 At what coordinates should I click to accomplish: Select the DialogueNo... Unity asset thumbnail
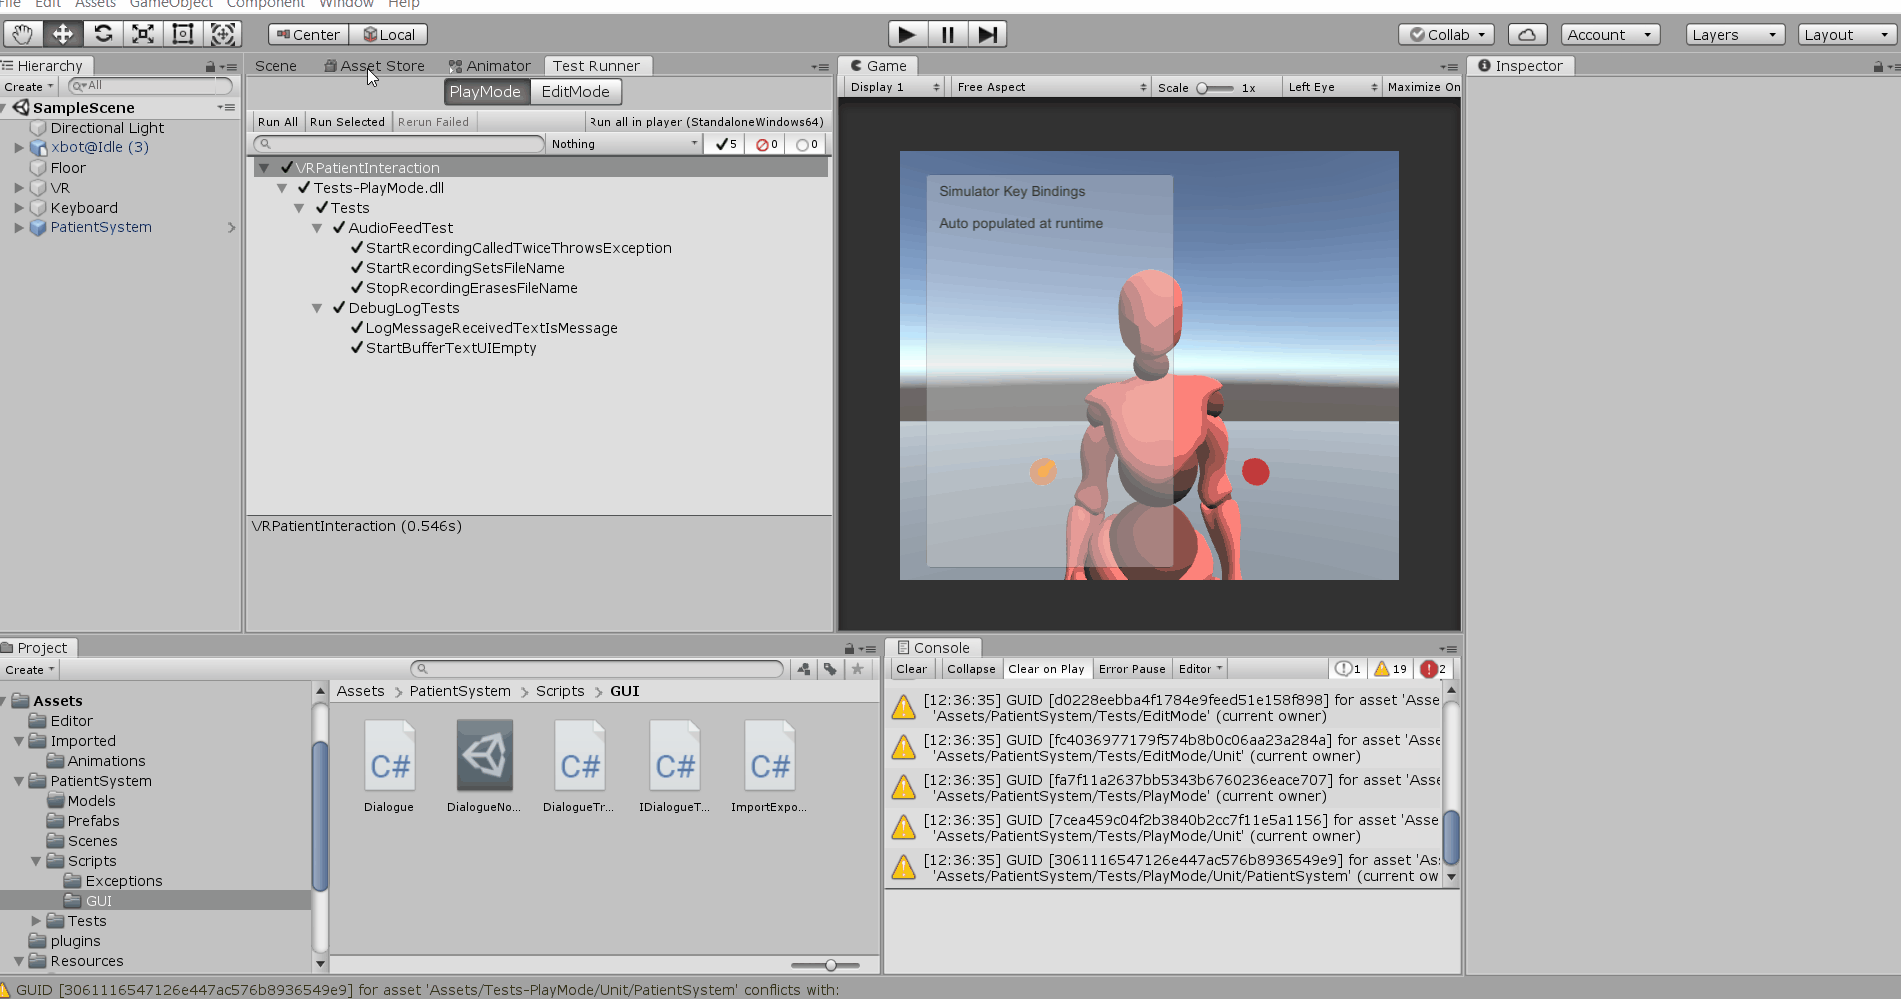click(x=484, y=756)
